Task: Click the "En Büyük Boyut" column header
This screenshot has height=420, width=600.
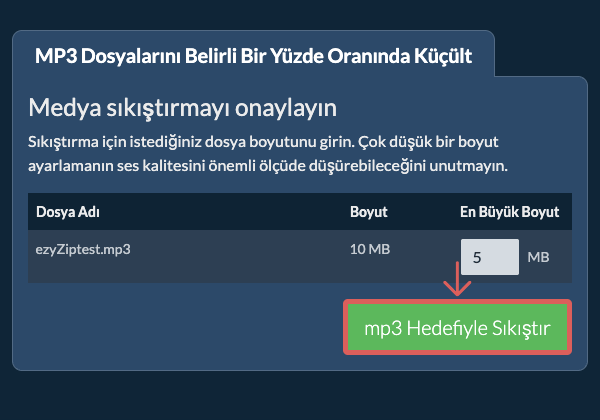Action: point(509,212)
